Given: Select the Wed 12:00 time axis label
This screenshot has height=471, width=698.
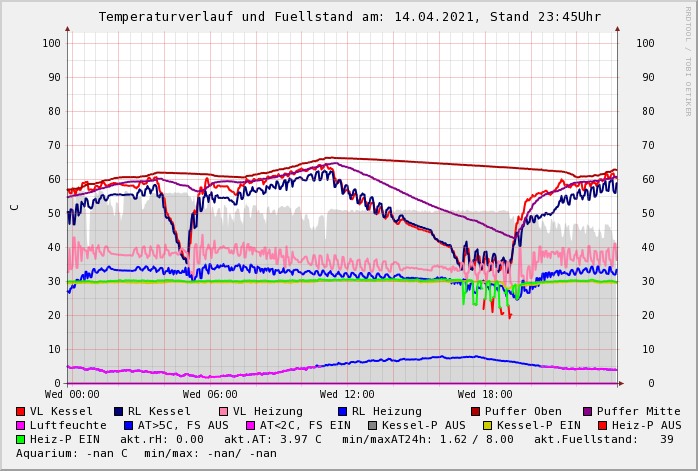Looking at the screenshot, I should point(347,395).
